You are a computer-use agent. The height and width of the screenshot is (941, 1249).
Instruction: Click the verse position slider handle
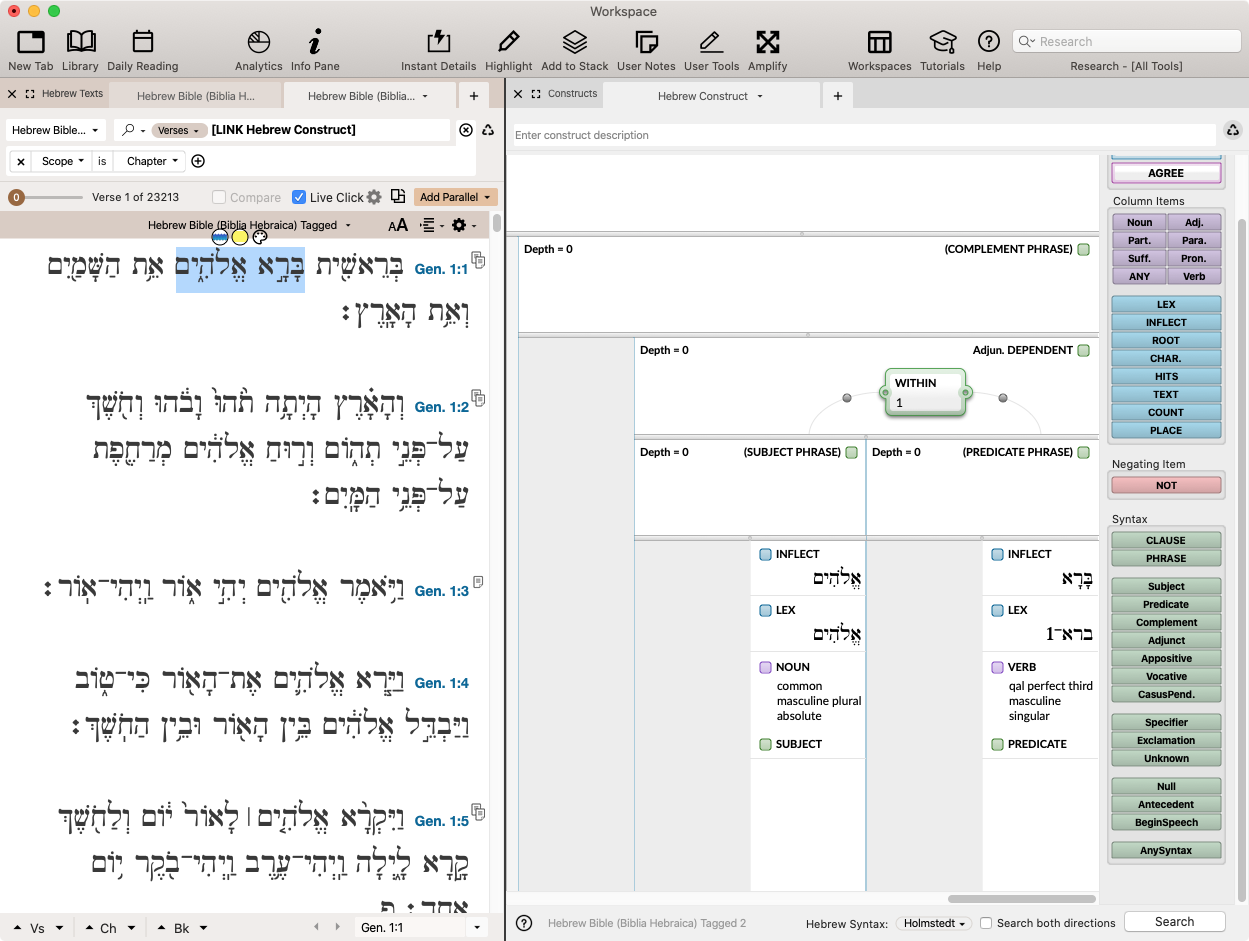coord(16,198)
